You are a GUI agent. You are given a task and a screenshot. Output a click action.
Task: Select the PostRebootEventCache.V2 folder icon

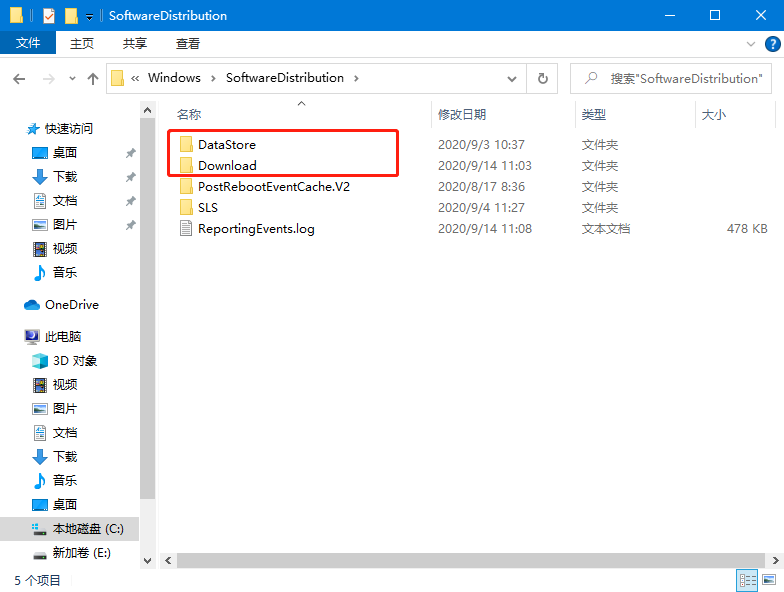pyautogui.click(x=186, y=186)
